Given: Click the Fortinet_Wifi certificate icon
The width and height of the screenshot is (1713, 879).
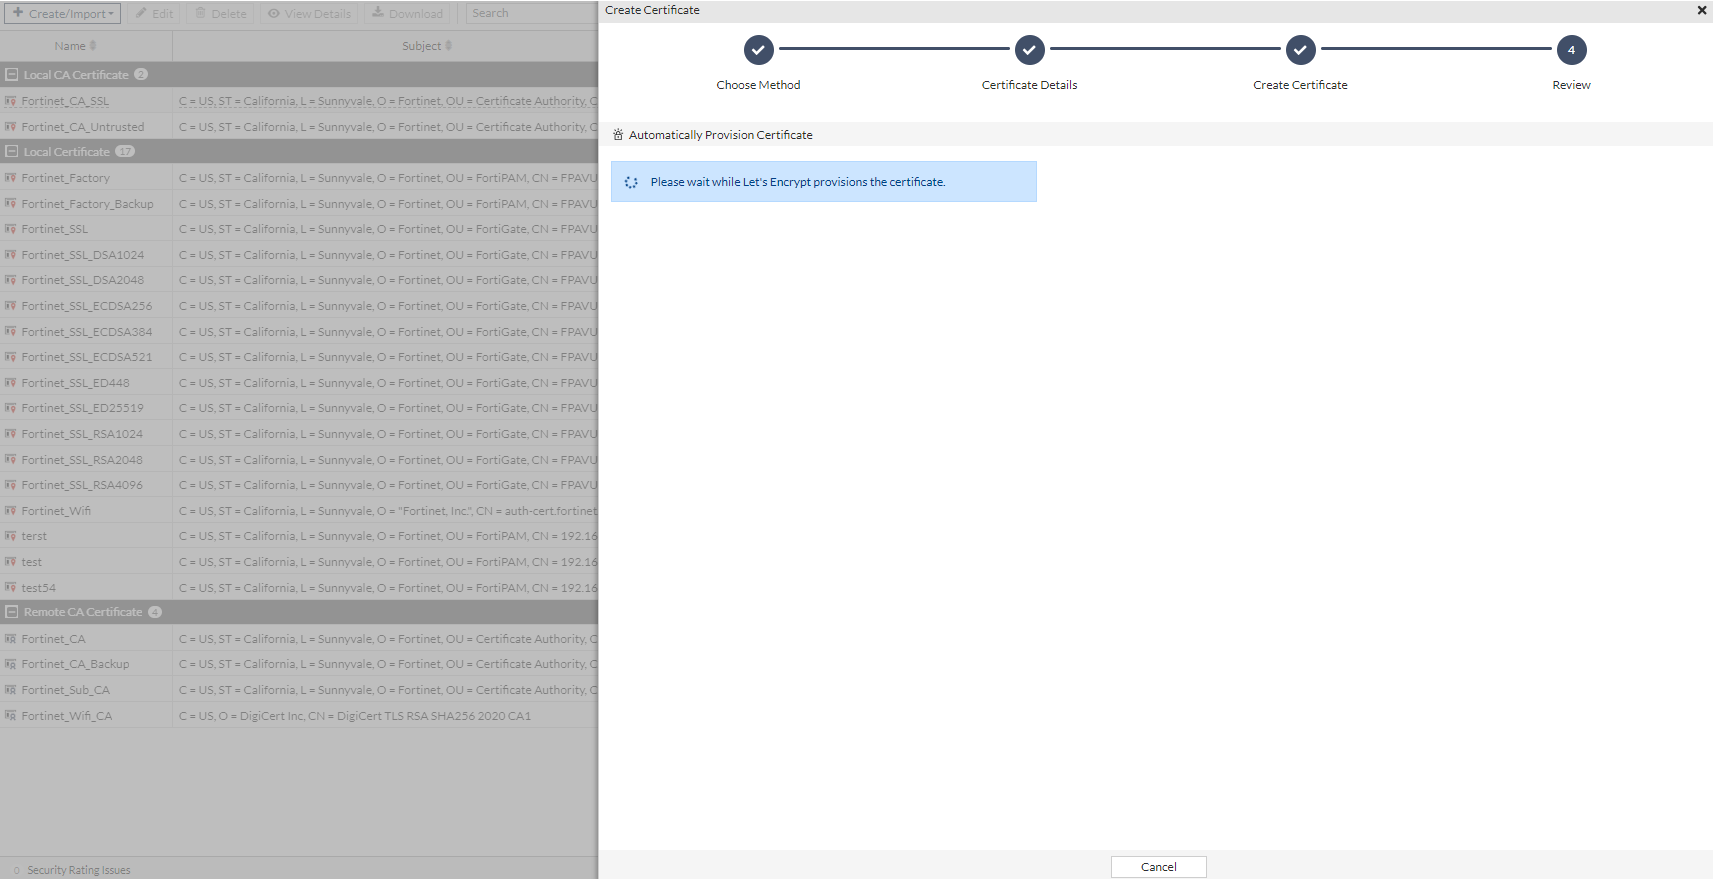Looking at the screenshot, I should pyautogui.click(x=11, y=511).
